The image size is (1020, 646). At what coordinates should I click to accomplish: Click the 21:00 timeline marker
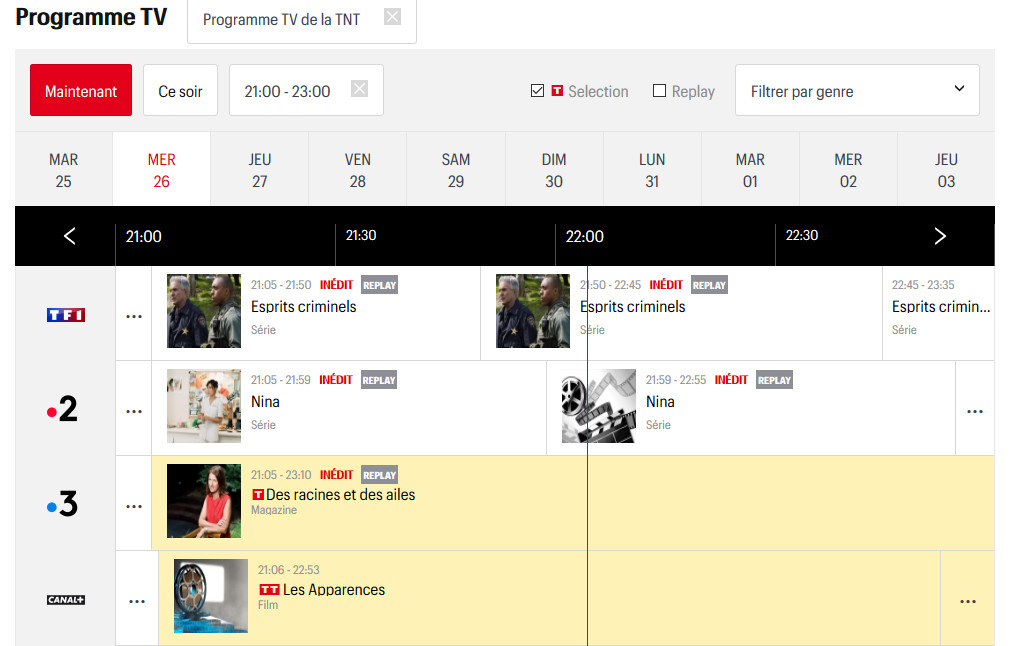(144, 236)
